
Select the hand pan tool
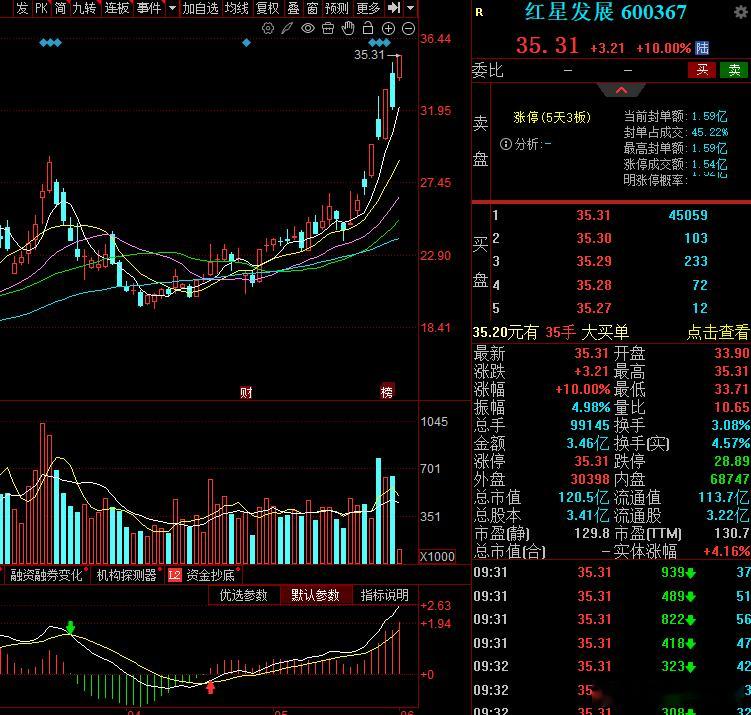(348, 28)
